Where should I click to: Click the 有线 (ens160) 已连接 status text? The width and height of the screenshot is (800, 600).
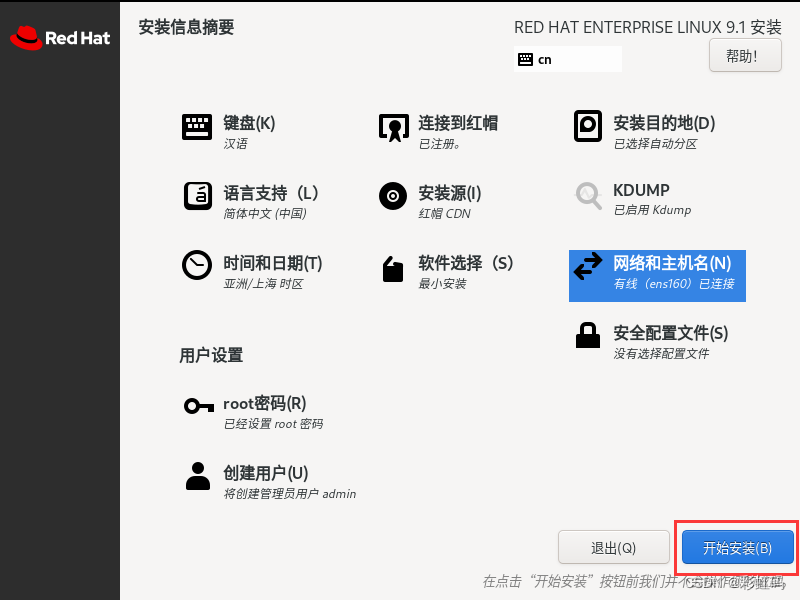674,284
